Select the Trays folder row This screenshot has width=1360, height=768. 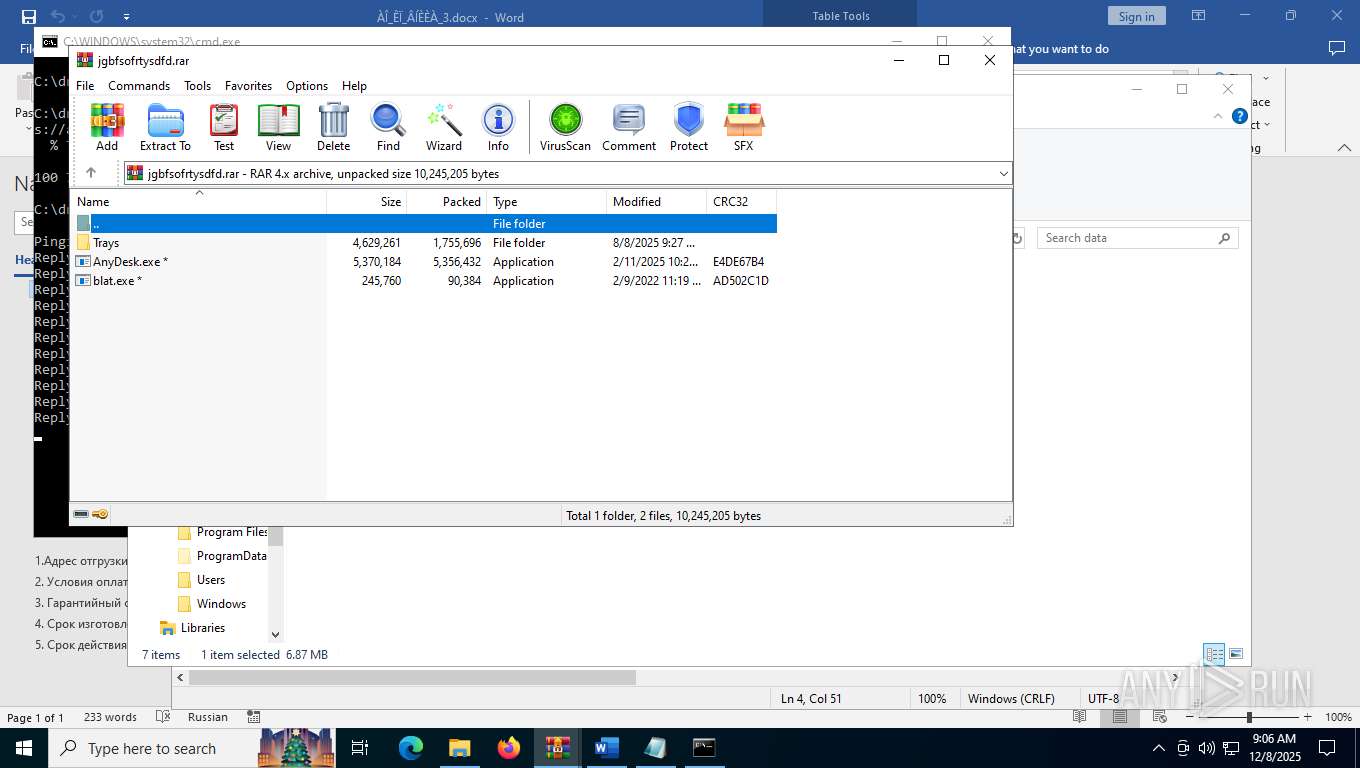(x=424, y=243)
